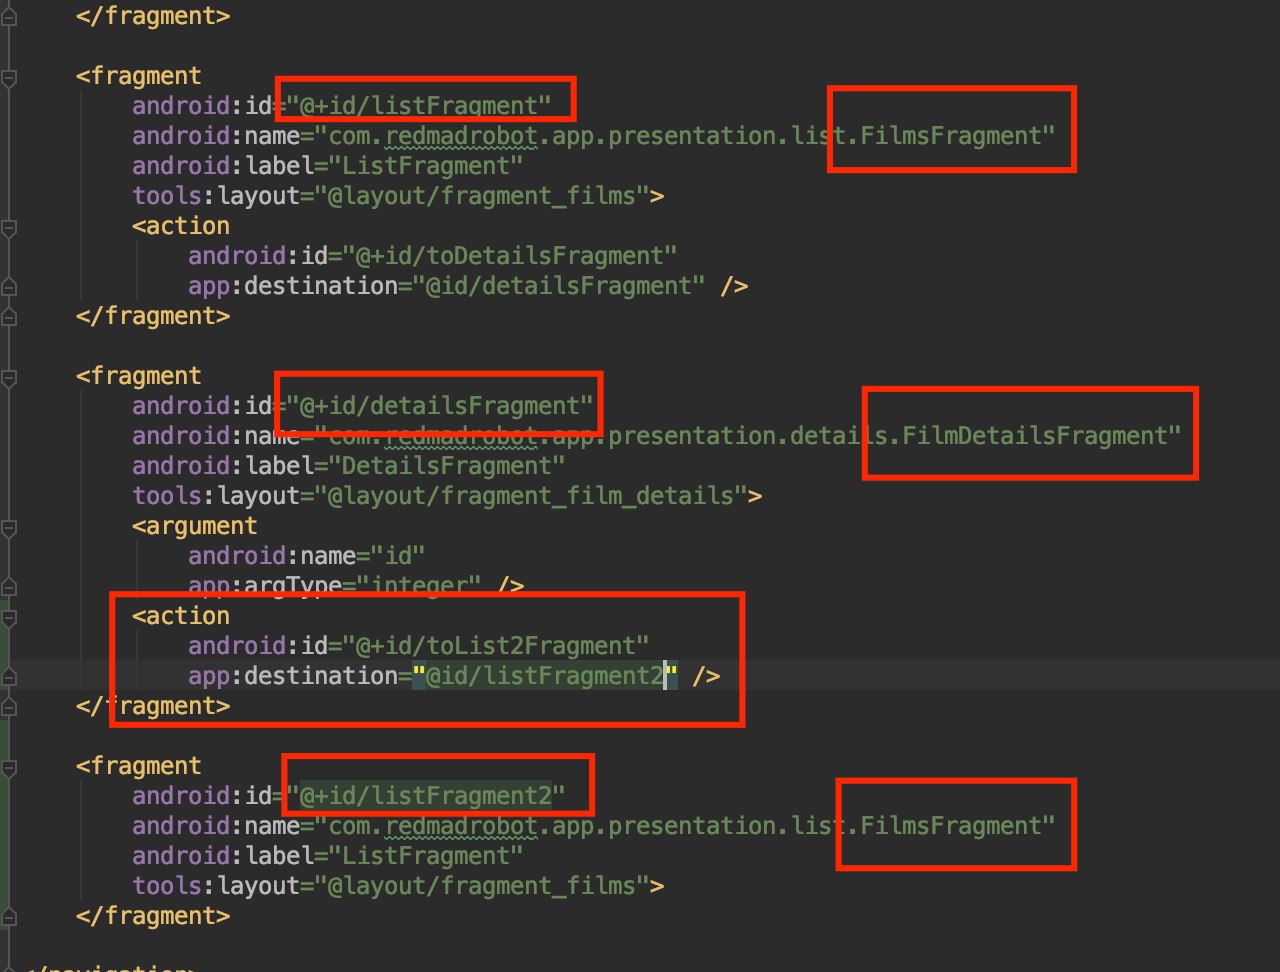Collapse the fragment block containing listFragment2 id

[x=8, y=766]
